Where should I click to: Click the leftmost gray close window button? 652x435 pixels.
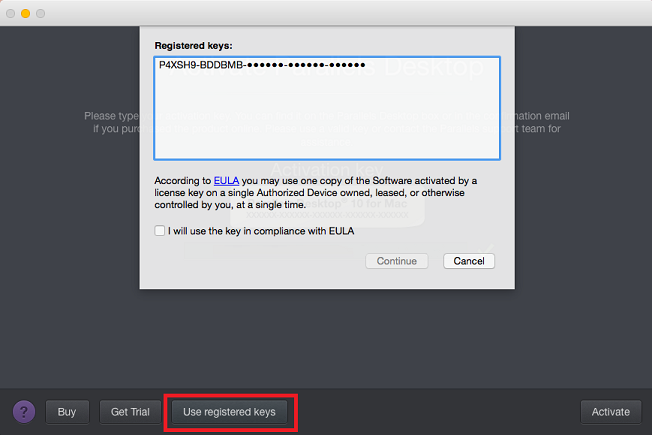point(10,13)
